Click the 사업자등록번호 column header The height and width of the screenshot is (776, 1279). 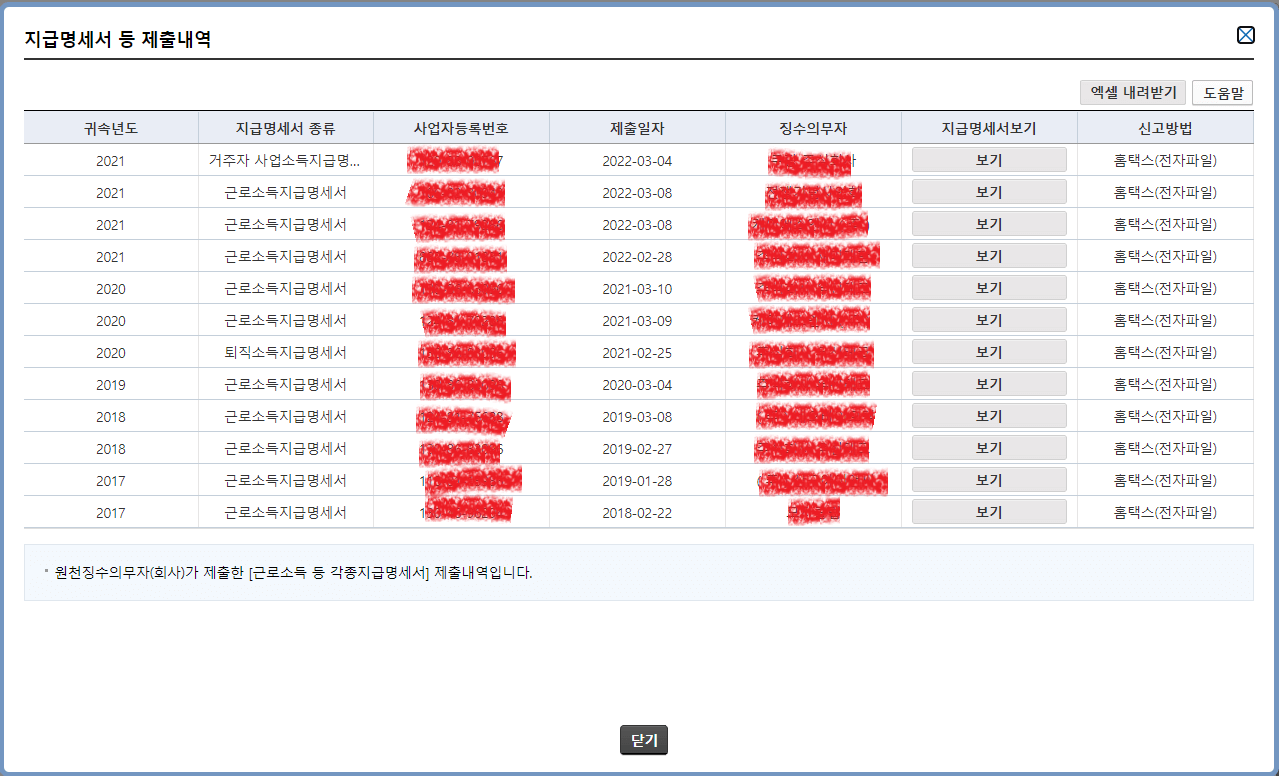(x=461, y=126)
